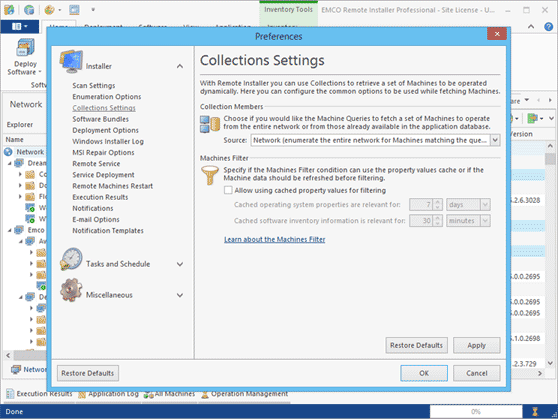Click the palette quick access toolbar icon
The image size is (558, 419).
49,10
